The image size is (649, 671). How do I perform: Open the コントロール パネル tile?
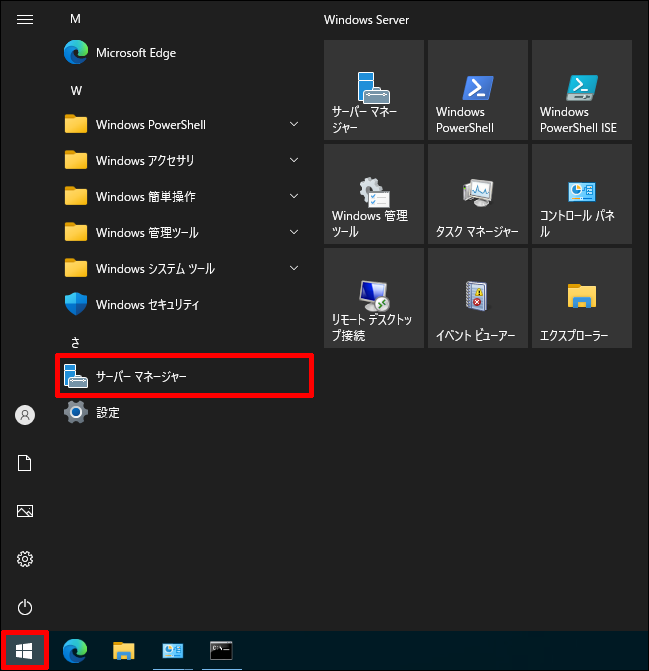click(x=582, y=194)
